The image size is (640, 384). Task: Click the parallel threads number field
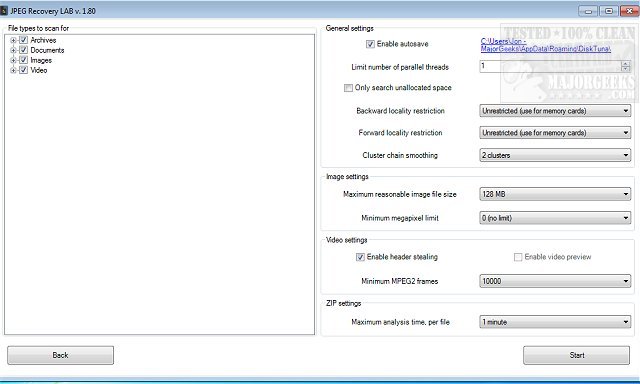pos(550,66)
